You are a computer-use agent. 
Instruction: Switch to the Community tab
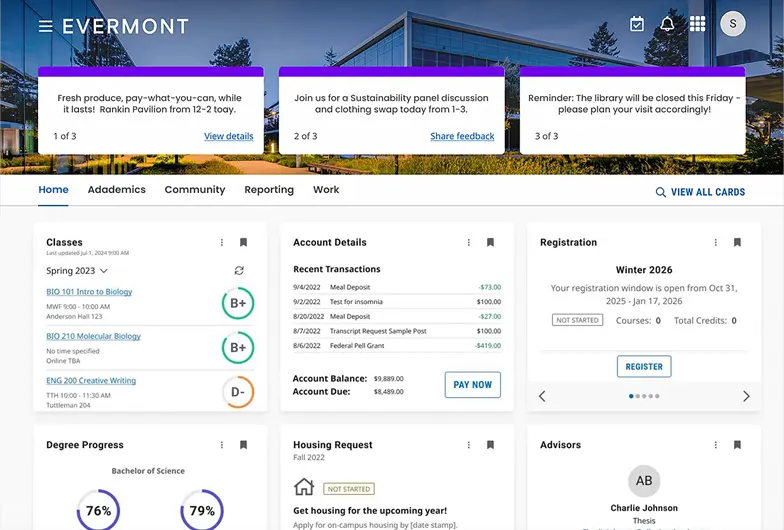tap(195, 190)
